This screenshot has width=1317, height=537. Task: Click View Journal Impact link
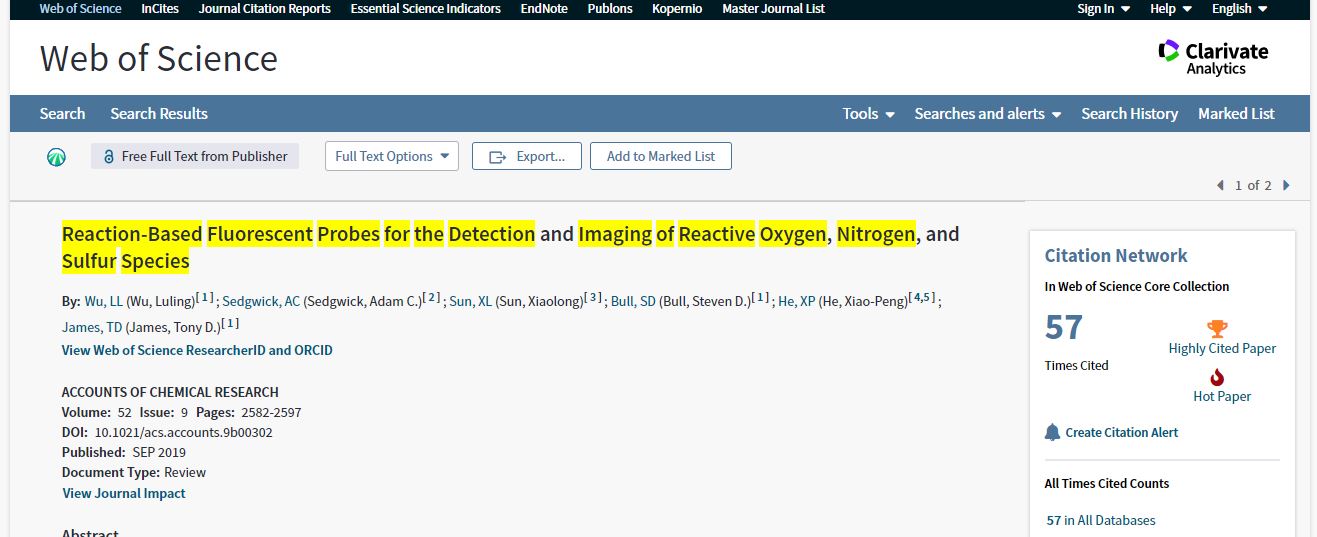point(124,493)
